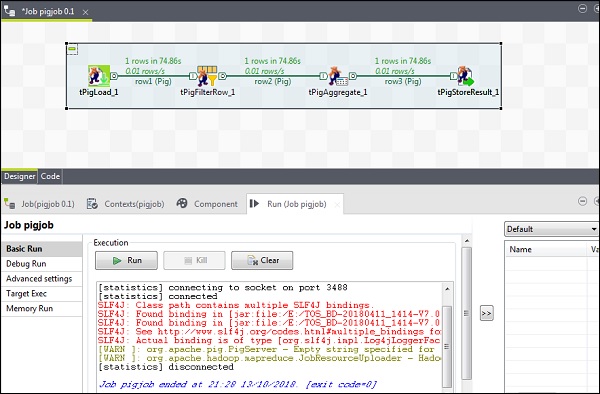Select the tPigStoreResult_1 component icon
Screen dimensions: 600x394
point(465,76)
